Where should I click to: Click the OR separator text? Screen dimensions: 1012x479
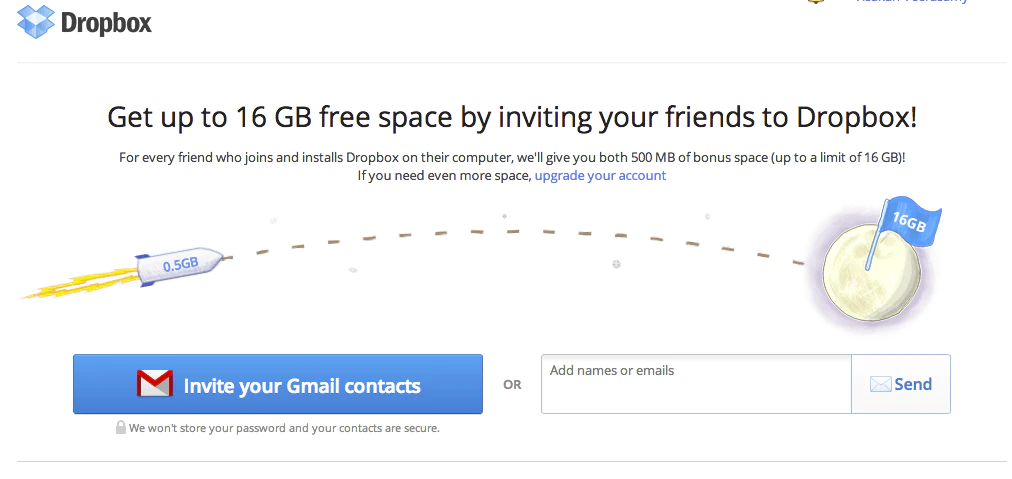(x=512, y=385)
